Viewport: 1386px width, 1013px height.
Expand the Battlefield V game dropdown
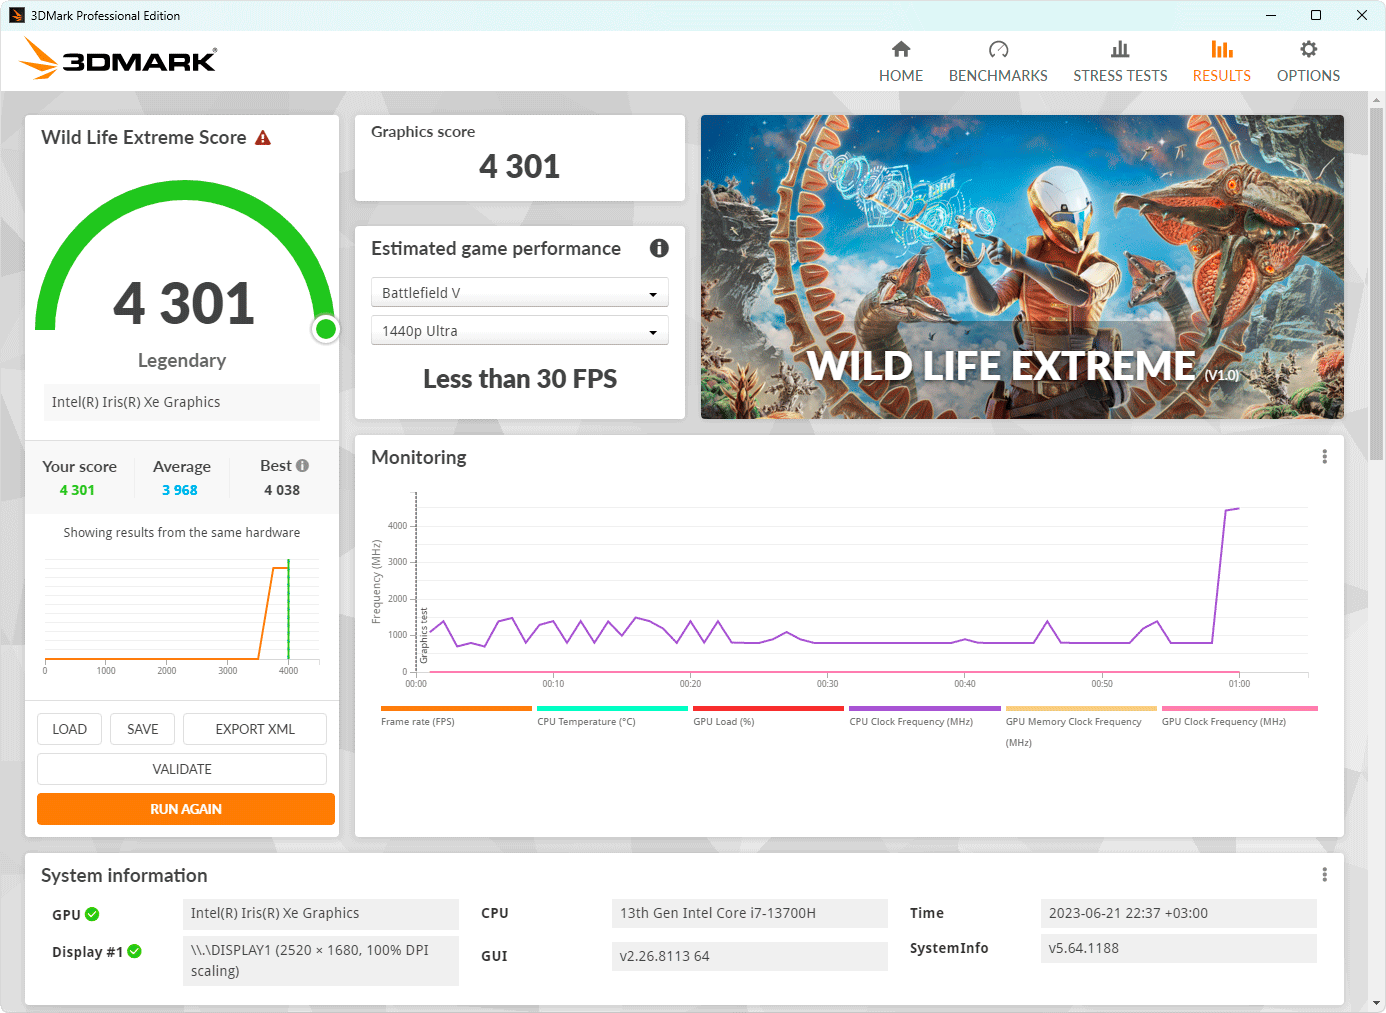click(x=520, y=293)
